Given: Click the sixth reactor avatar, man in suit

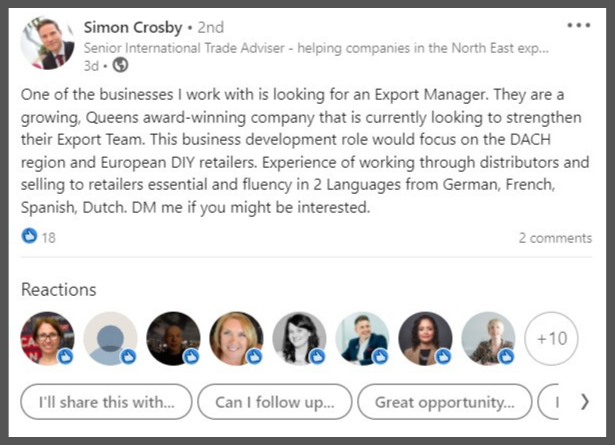Looking at the screenshot, I should click(362, 338).
